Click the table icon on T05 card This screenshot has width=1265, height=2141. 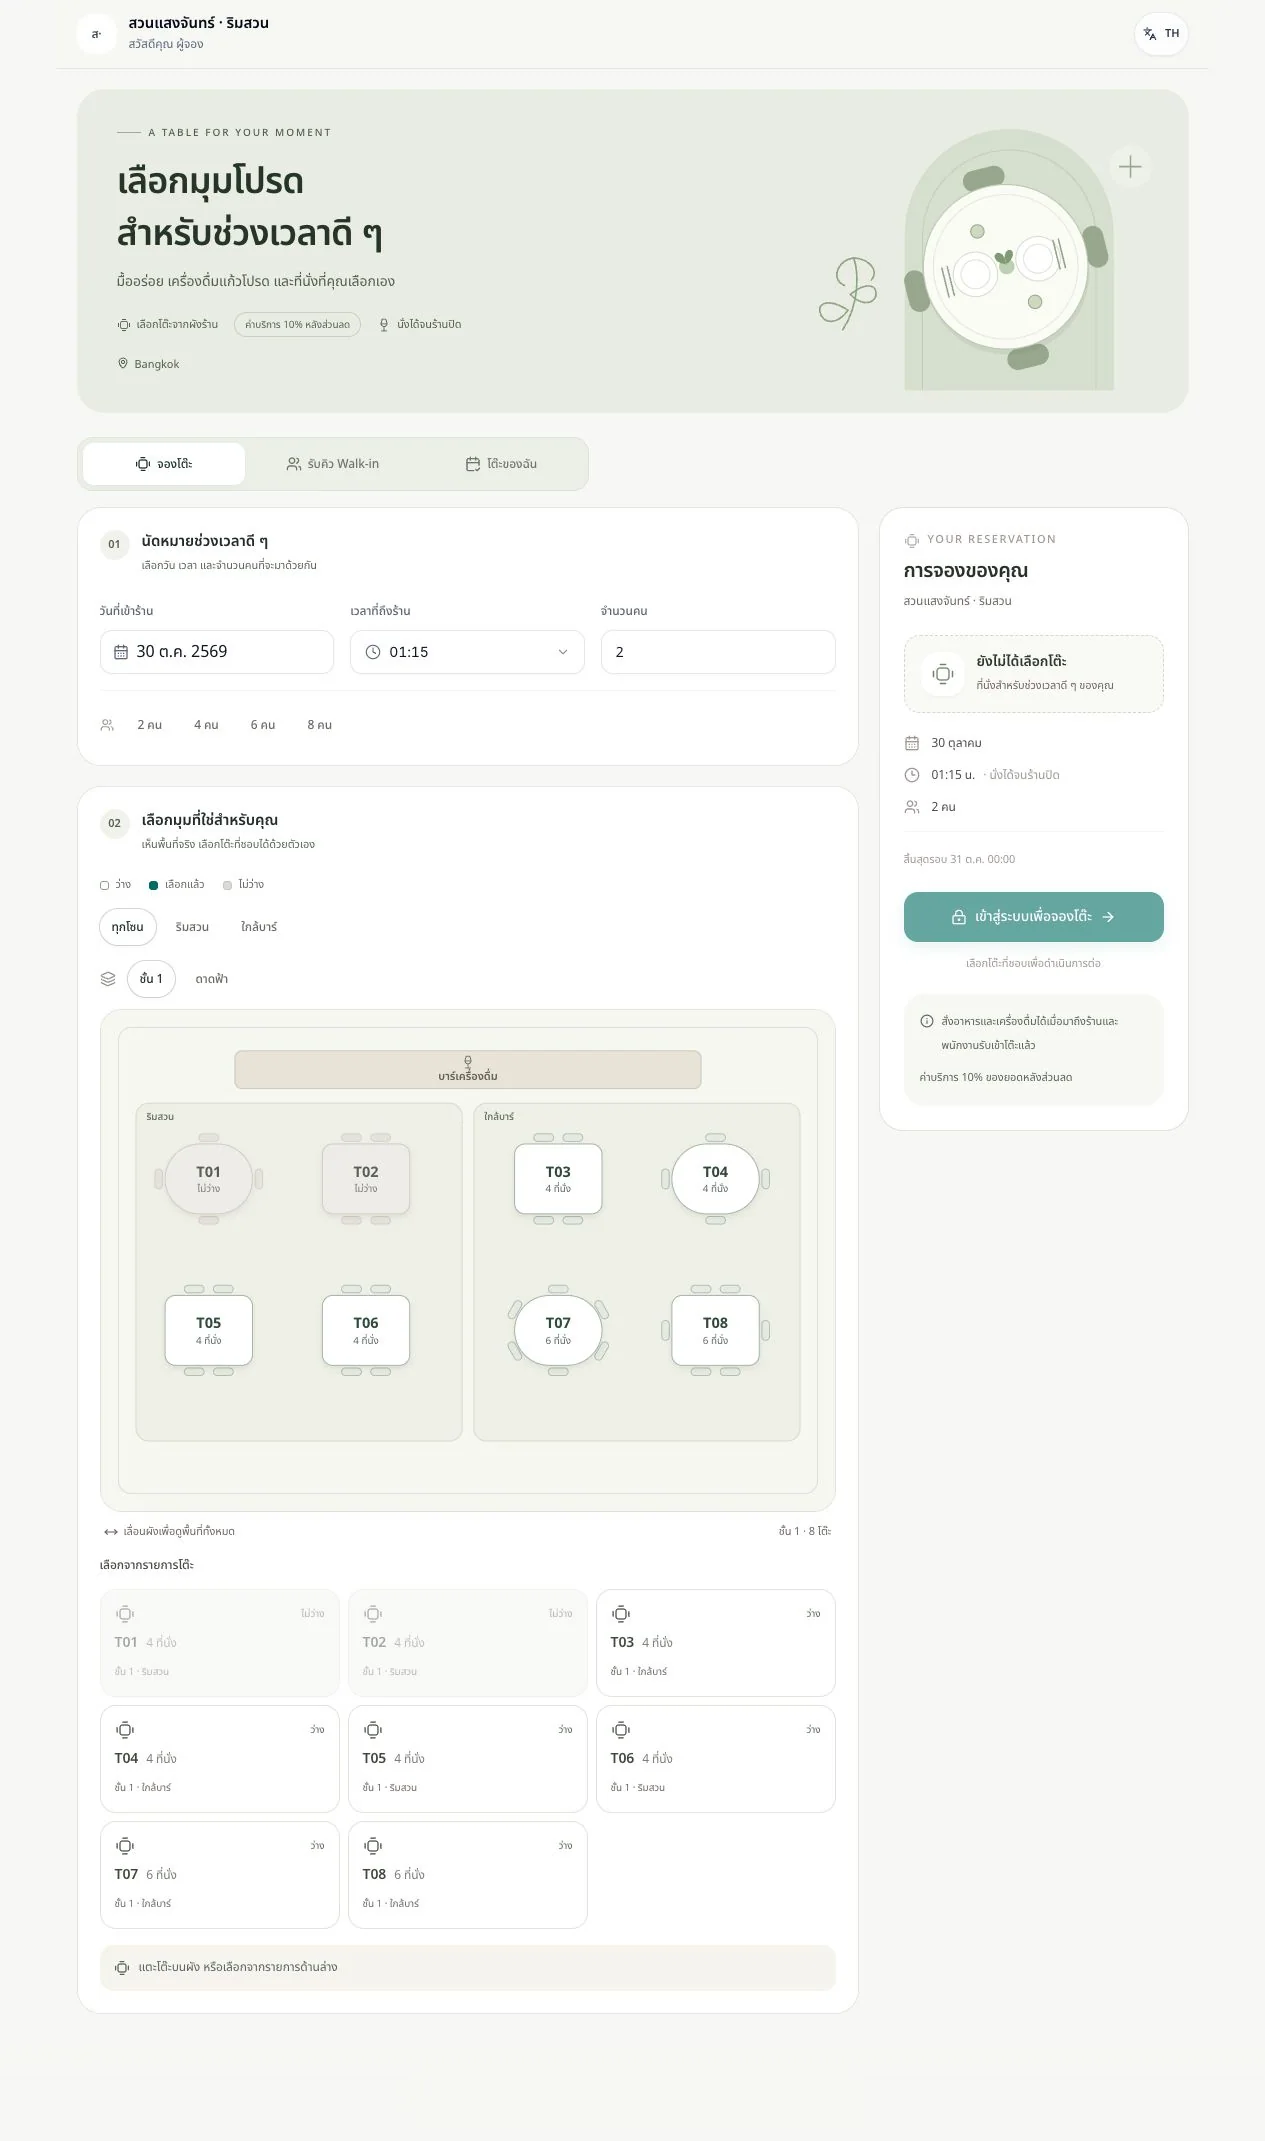(373, 1729)
